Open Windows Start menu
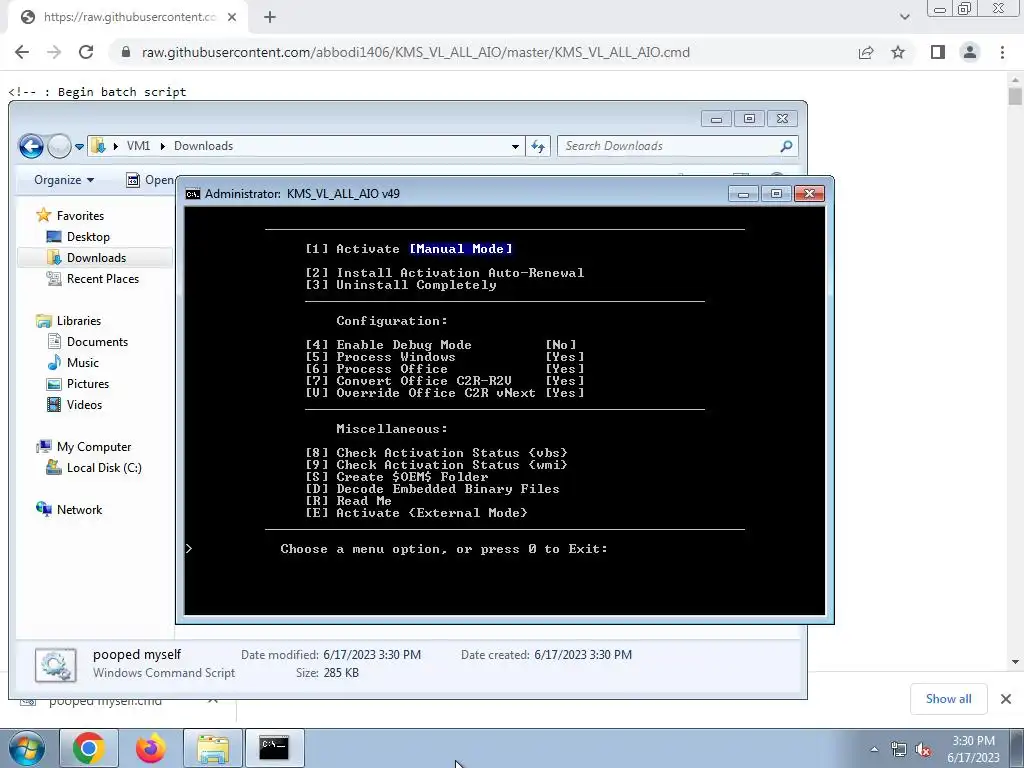This screenshot has height=768, width=1024. (x=27, y=748)
